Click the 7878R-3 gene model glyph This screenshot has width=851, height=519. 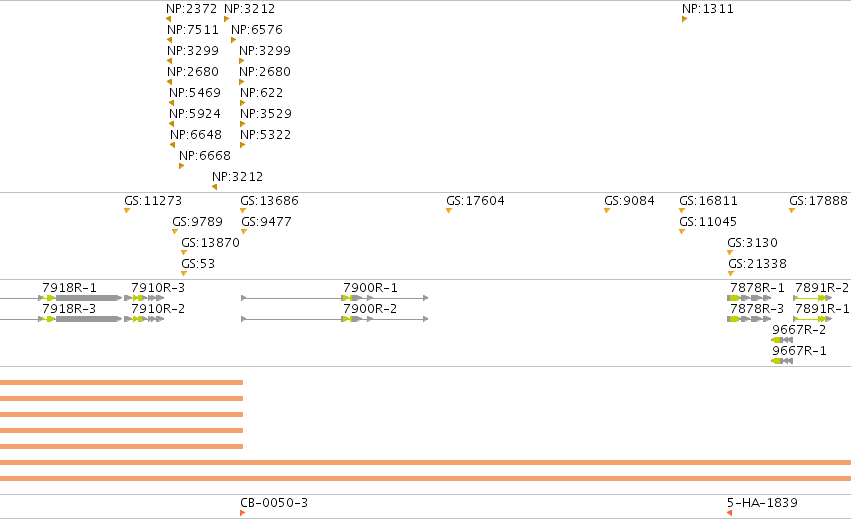(749, 319)
